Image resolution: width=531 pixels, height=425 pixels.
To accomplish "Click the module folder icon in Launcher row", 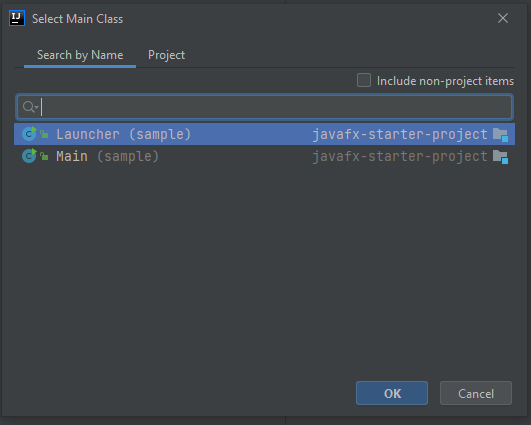I will [500, 135].
